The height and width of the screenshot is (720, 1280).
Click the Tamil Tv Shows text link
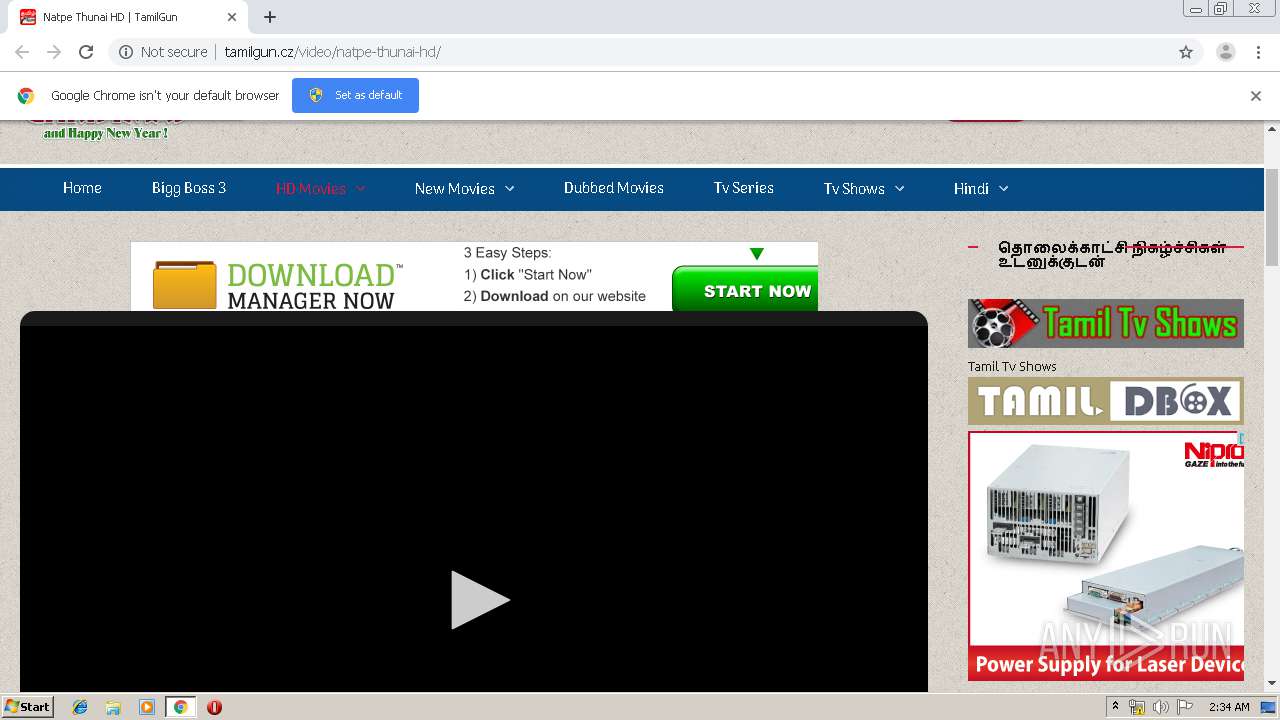point(1012,366)
